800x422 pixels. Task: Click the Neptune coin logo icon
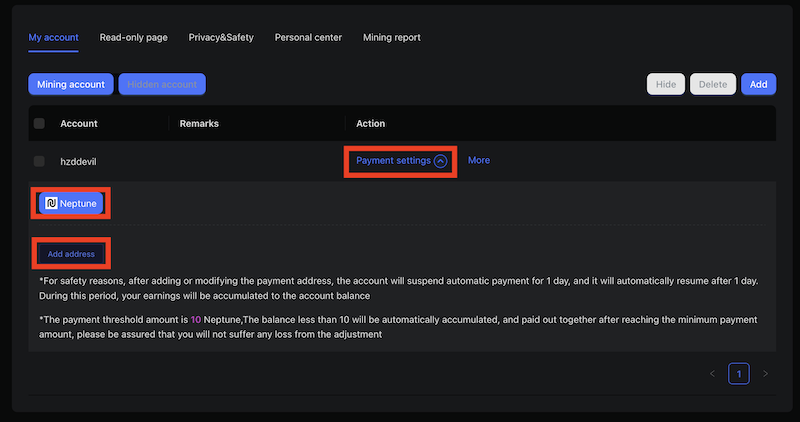point(51,203)
